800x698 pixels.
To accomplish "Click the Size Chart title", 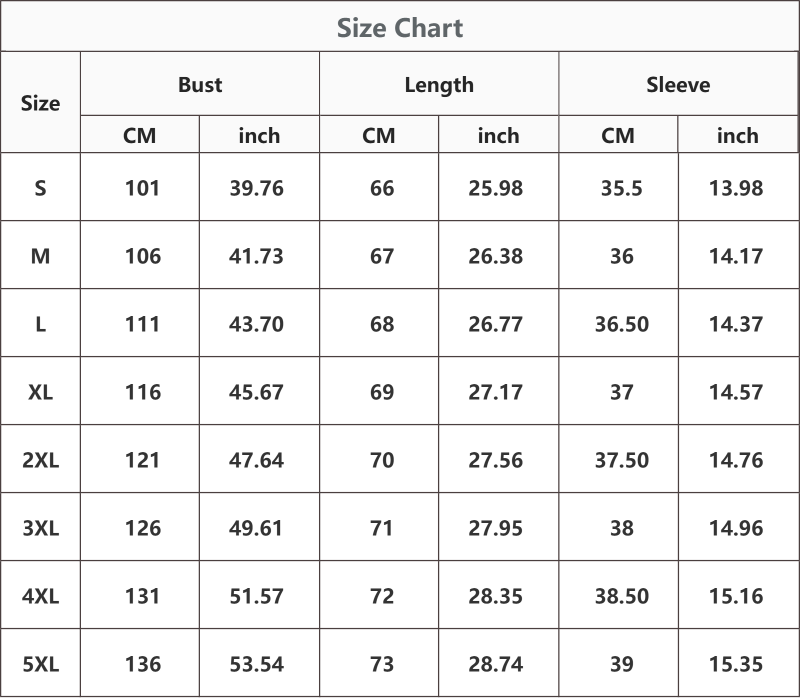I will pyautogui.click(x=400, y=28).
